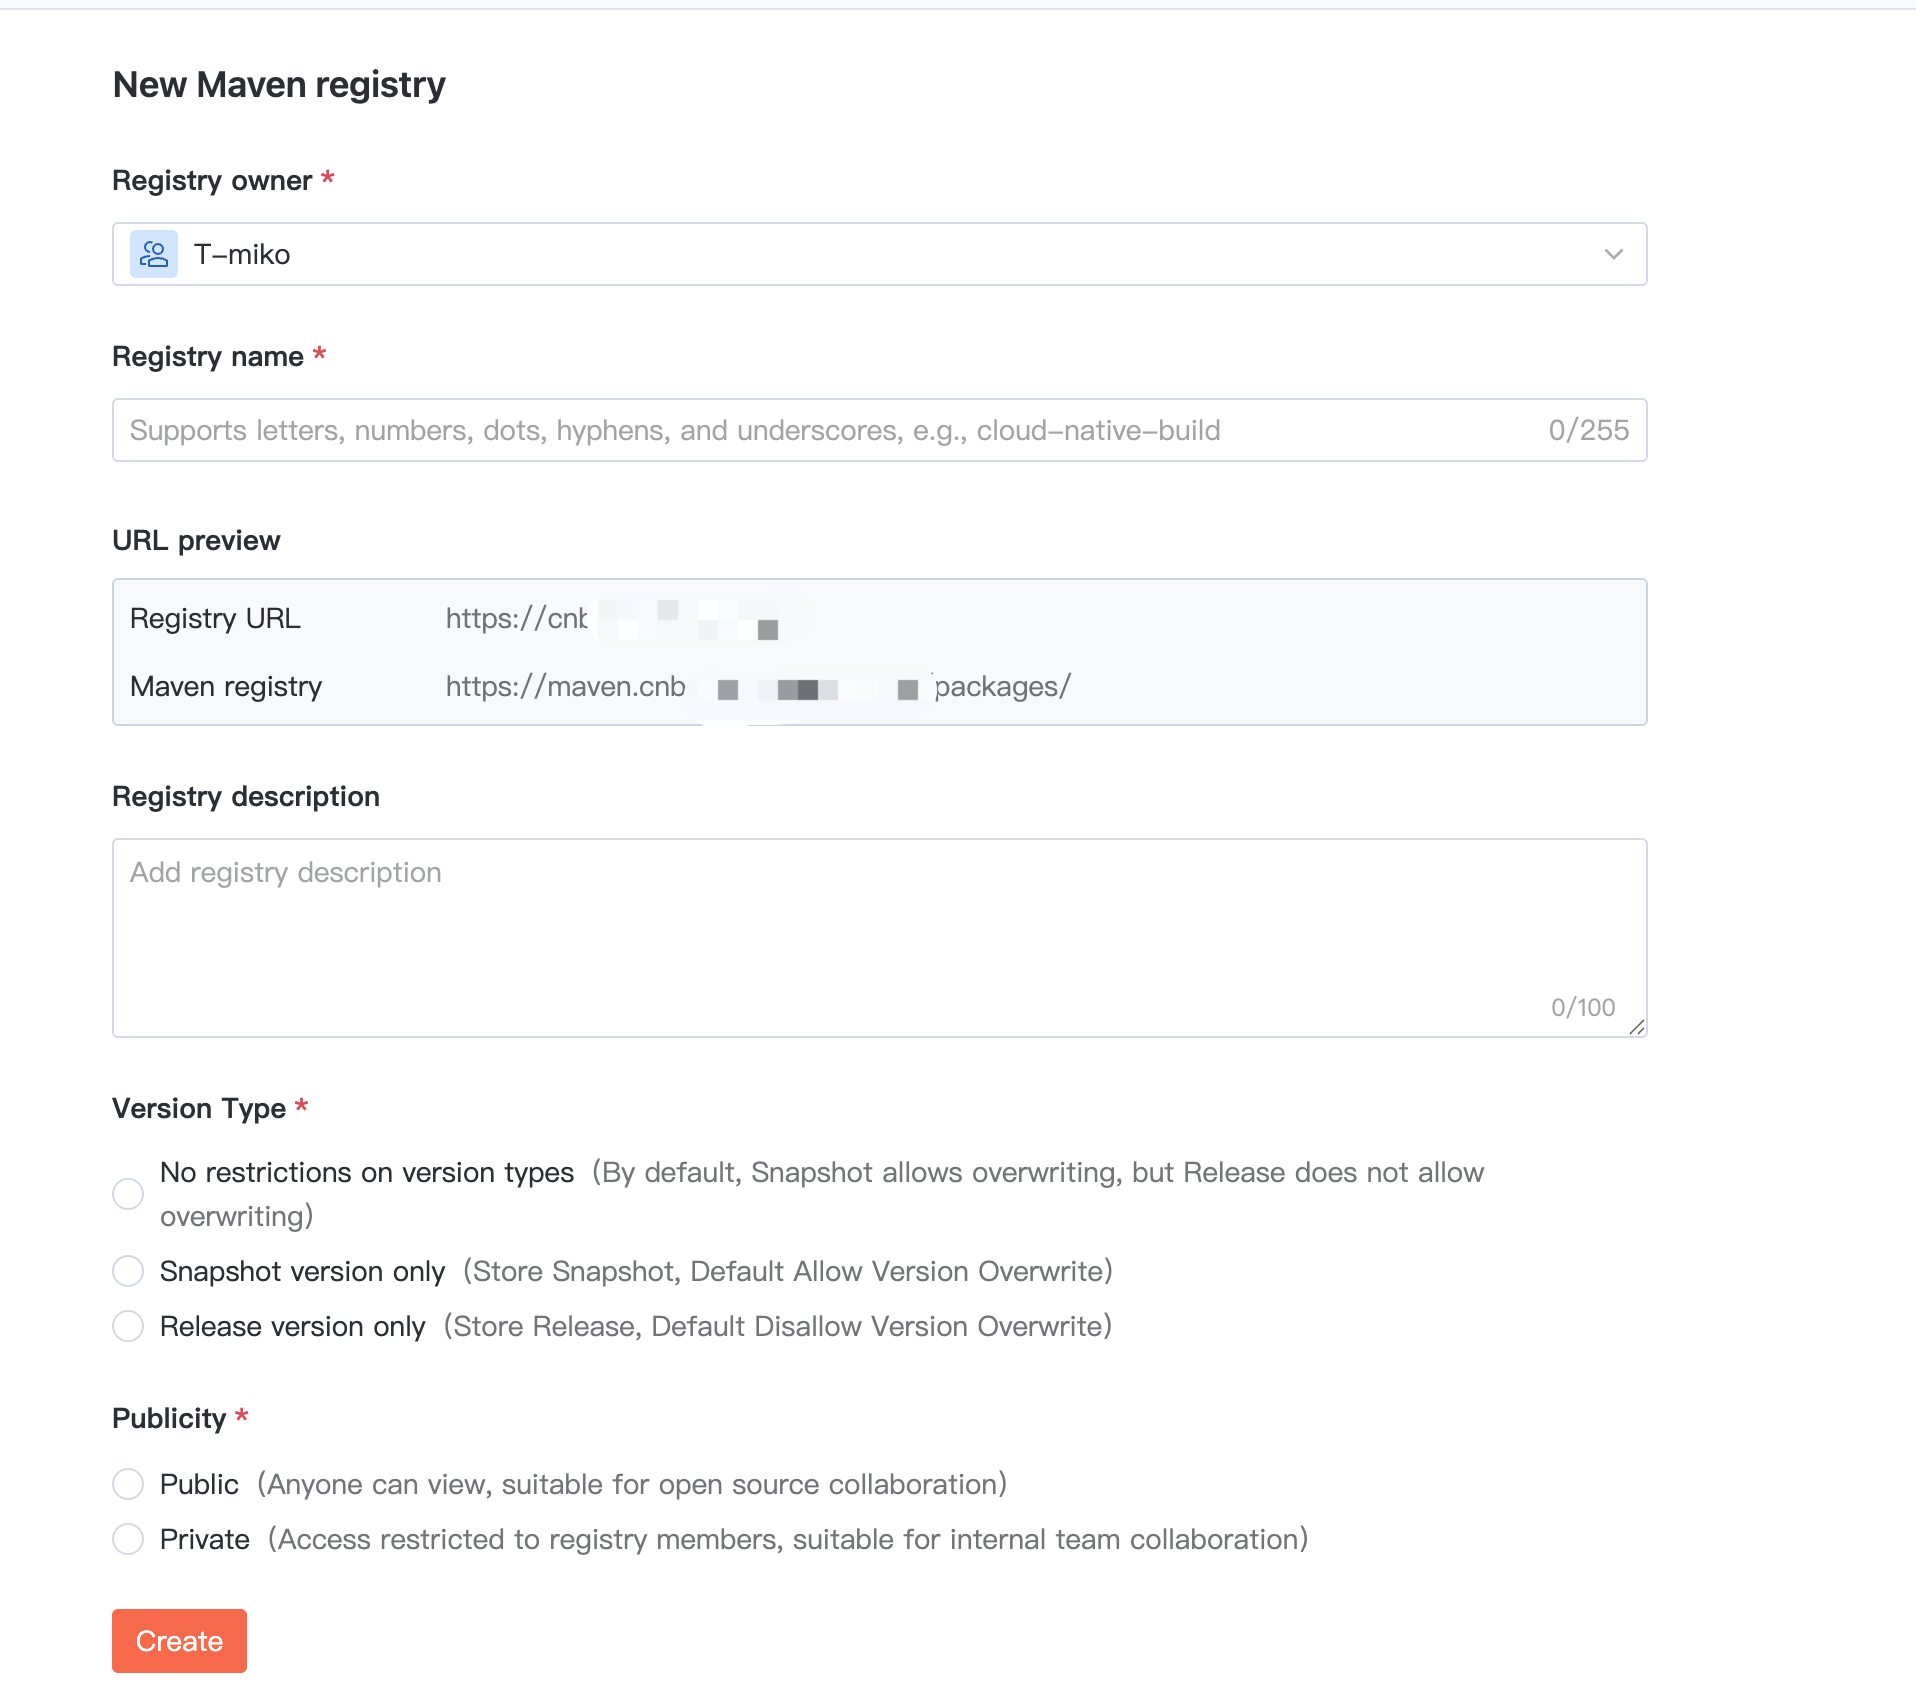Pick the Release version only option

[128, 1326]
